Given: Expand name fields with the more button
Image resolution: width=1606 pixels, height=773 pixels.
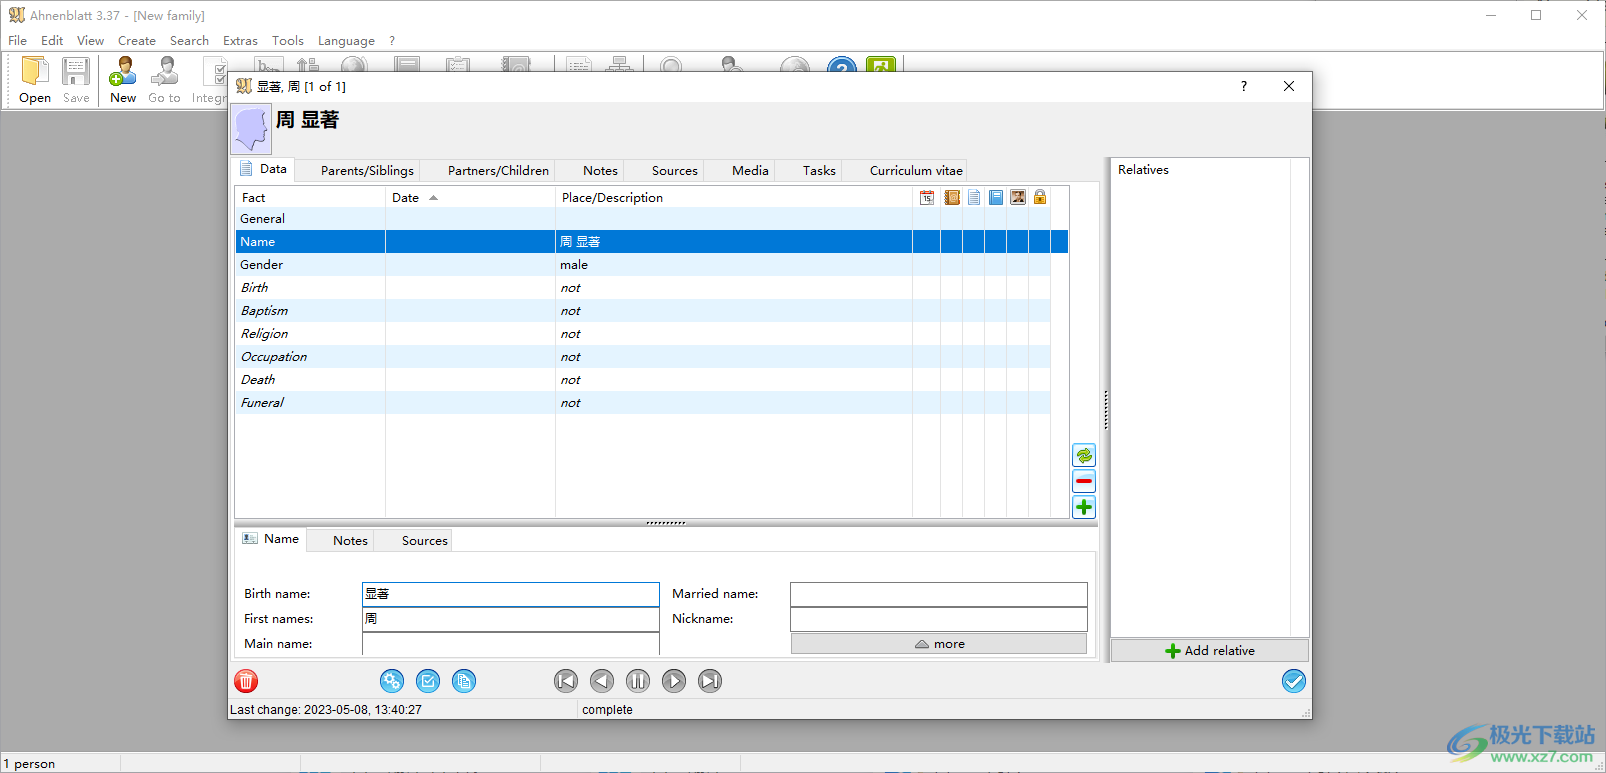Looking at the screenshot, I should click(x=939, y=644).
